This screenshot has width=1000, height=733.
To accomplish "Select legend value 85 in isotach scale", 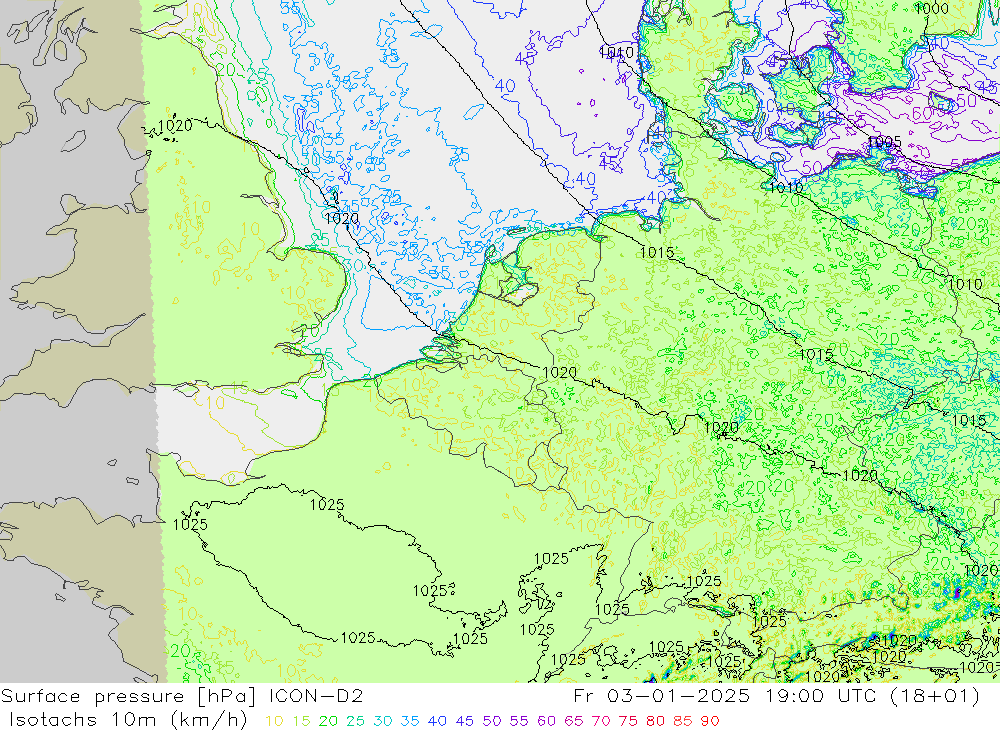I will (682, 721).
